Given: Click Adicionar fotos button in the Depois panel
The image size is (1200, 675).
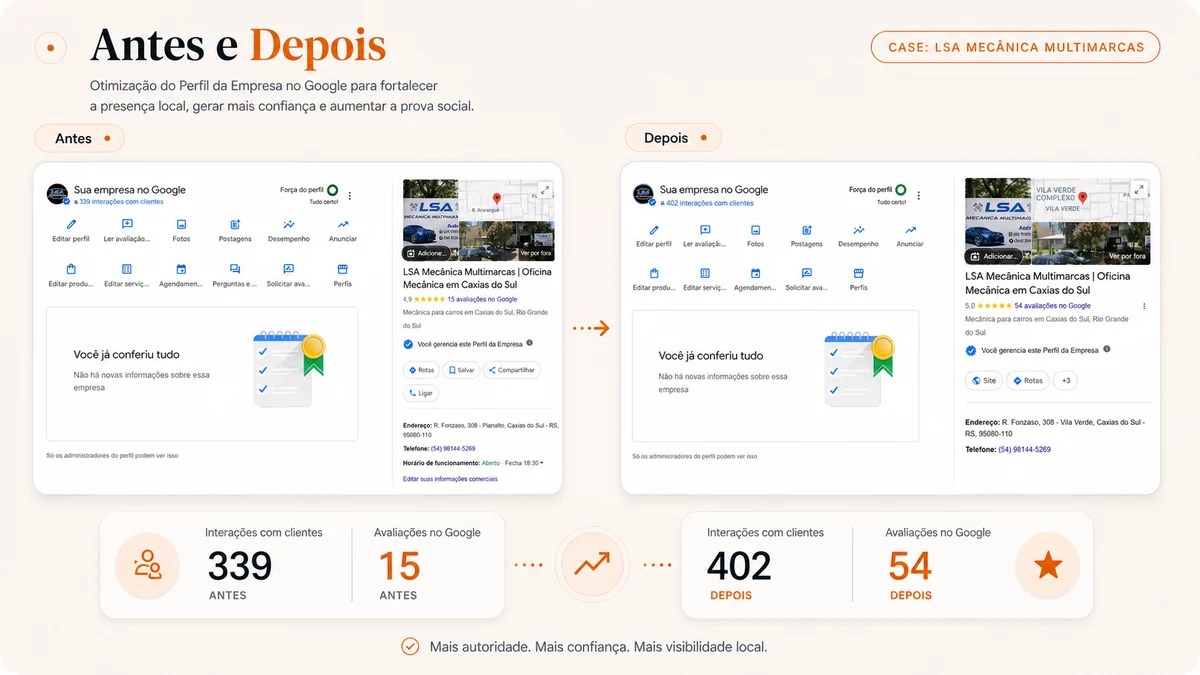Looking at the screenshot, I should (993, 257).
